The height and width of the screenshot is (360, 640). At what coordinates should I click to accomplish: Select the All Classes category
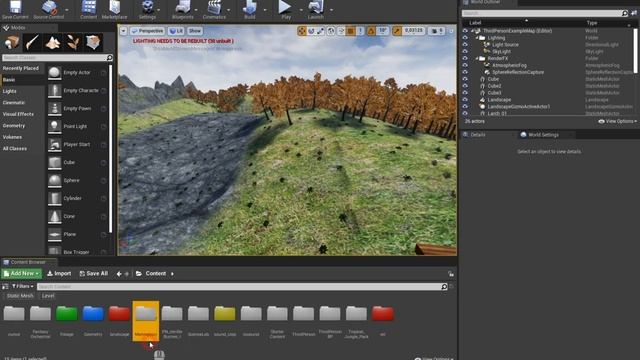tap(22, 149)
